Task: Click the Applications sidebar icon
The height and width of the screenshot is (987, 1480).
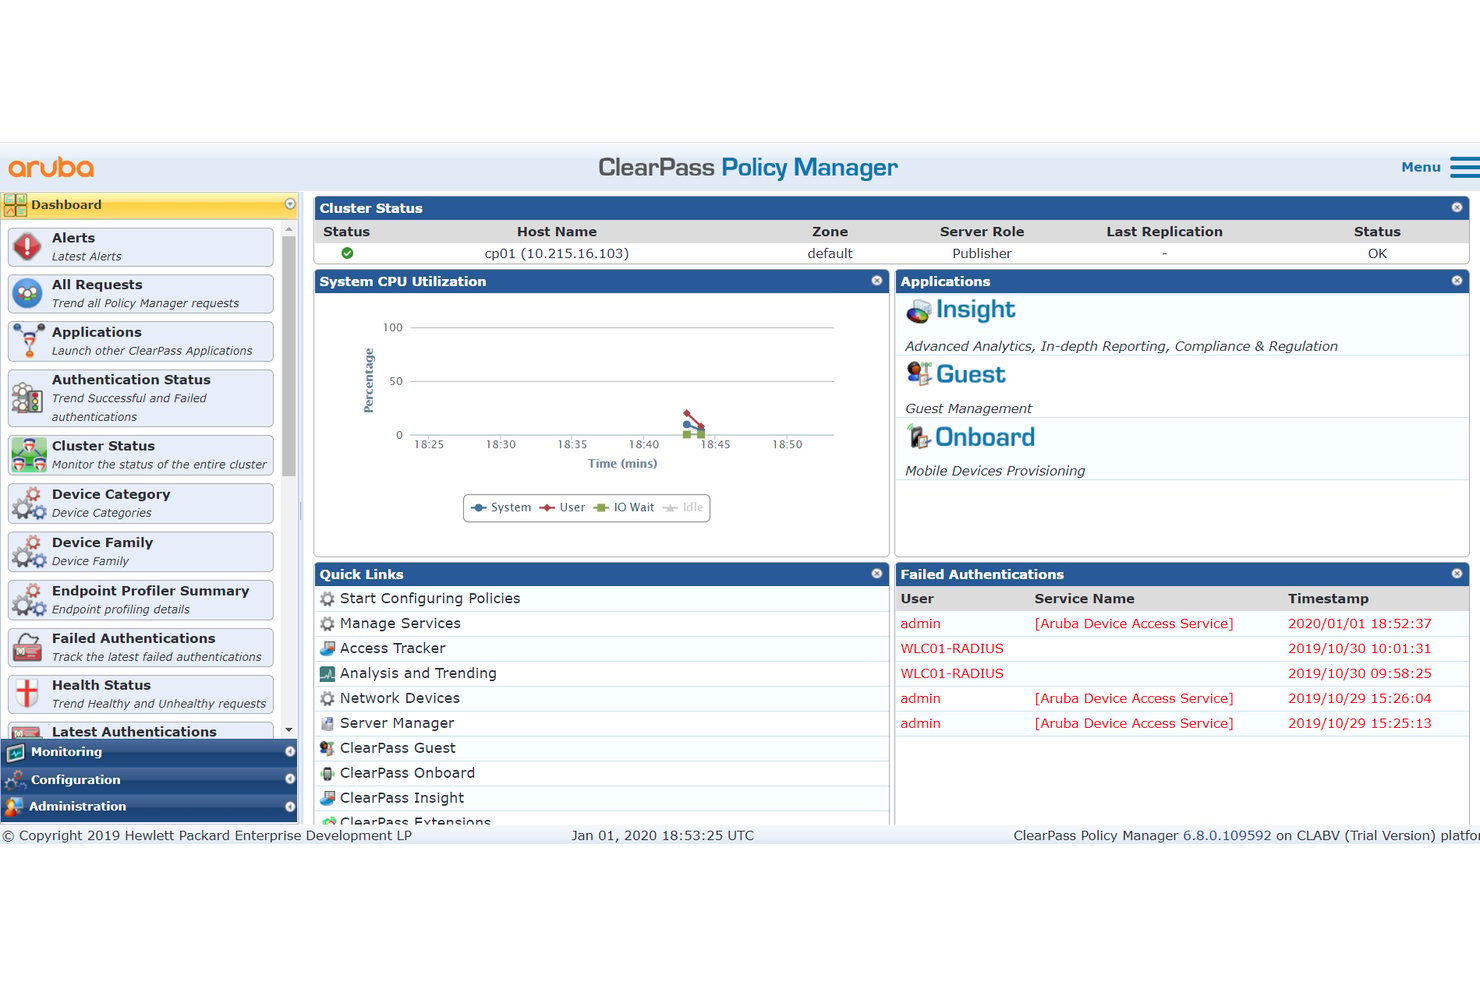Action: point(28,340)
